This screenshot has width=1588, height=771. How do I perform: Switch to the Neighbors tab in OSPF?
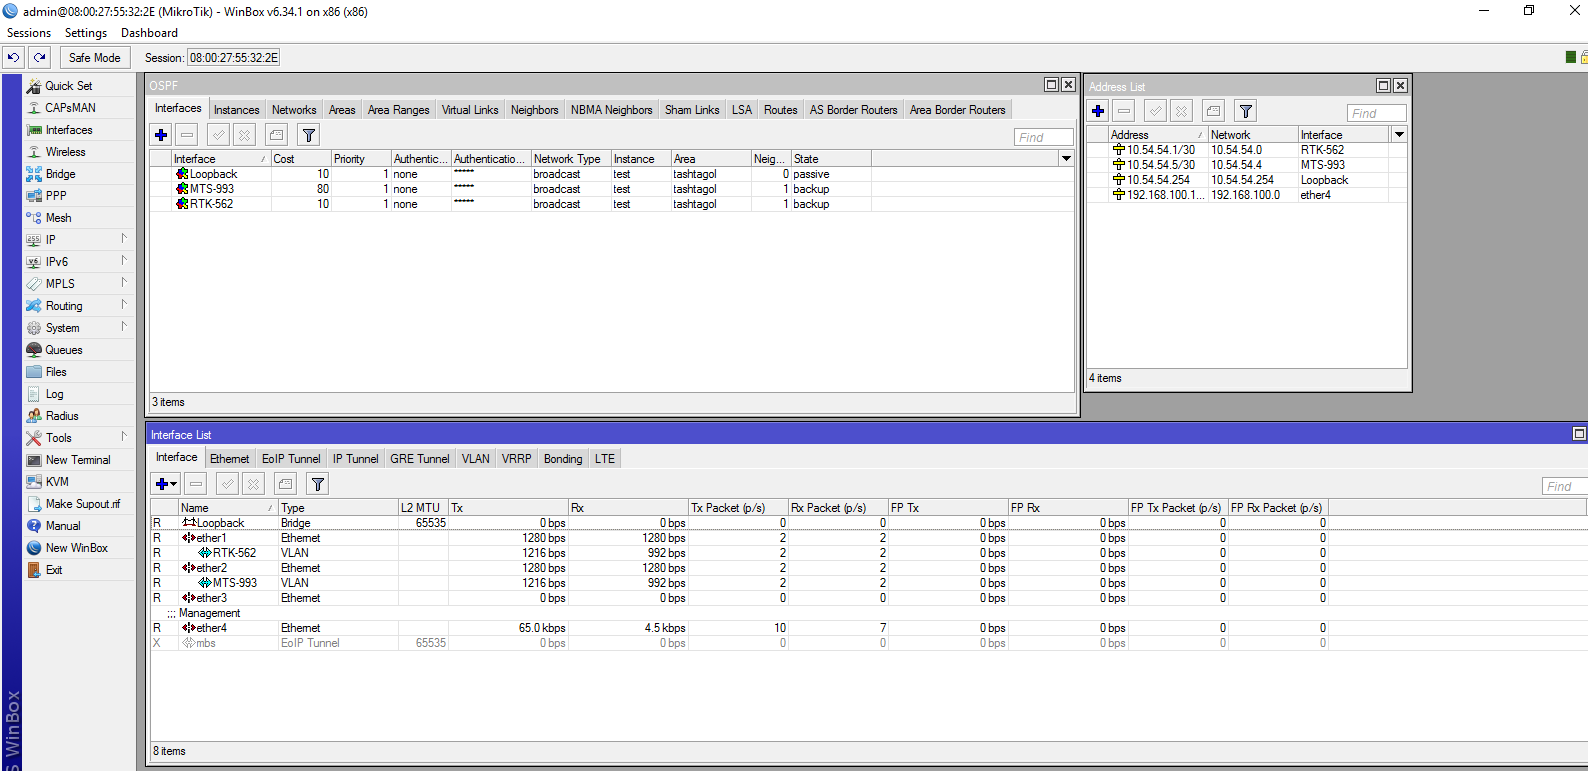click(x=534, y=110)
